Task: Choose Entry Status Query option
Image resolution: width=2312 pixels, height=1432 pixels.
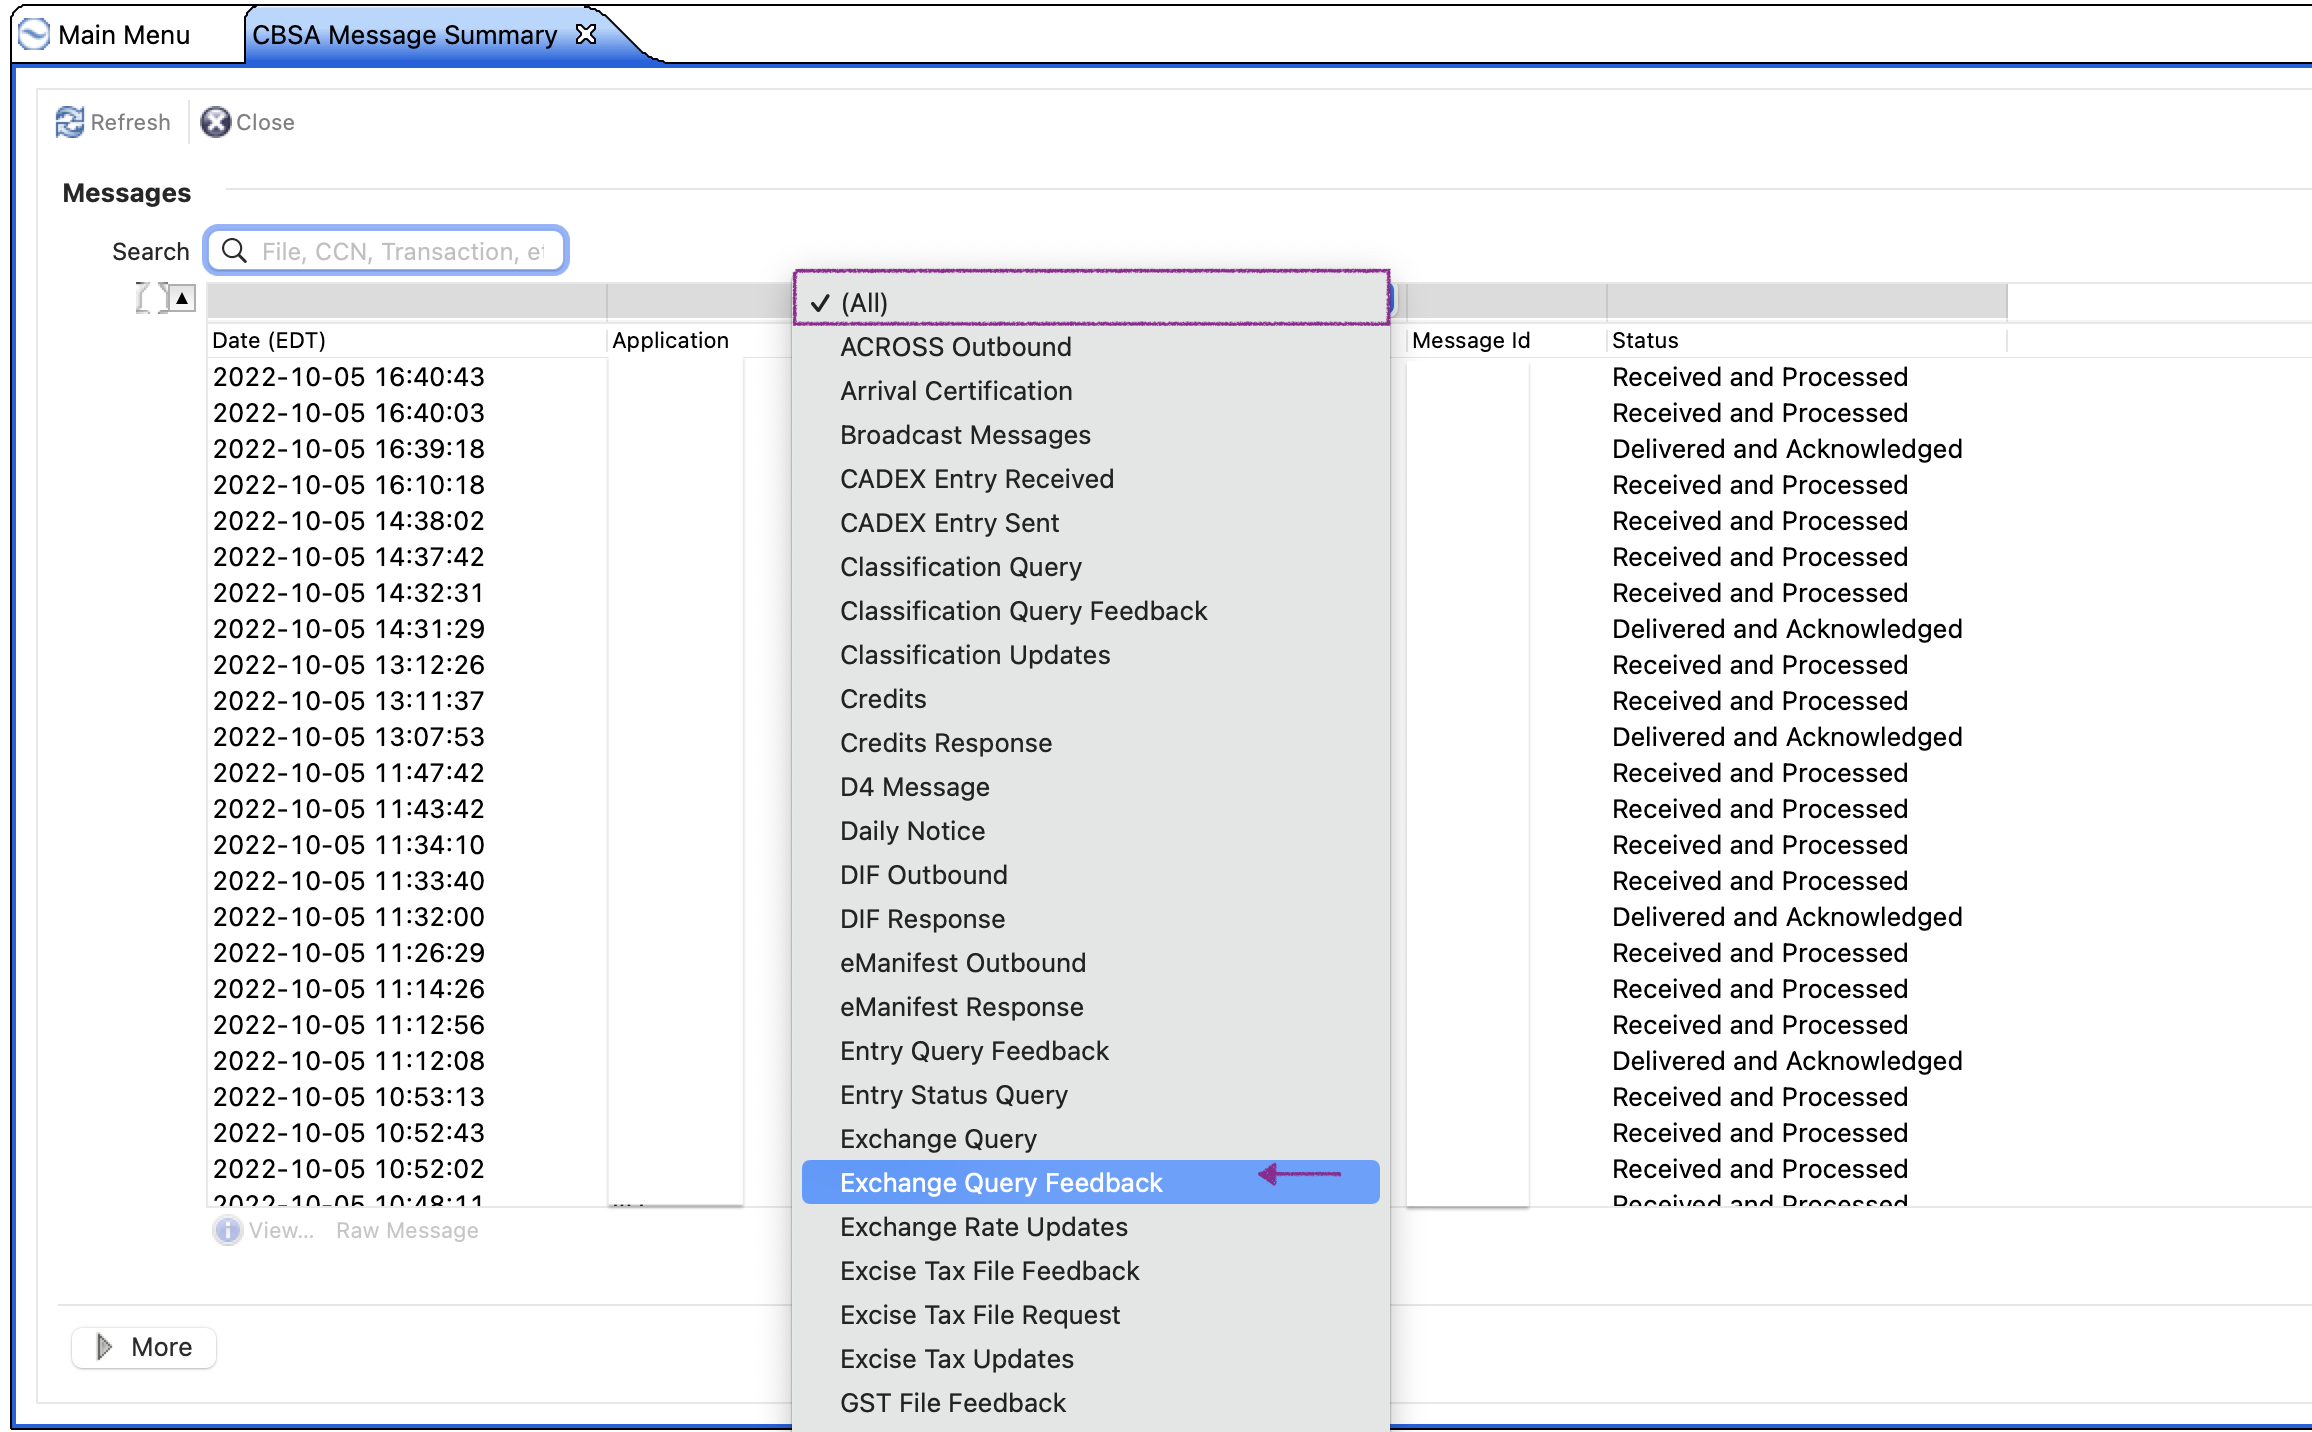Action: [1091, 1095]
